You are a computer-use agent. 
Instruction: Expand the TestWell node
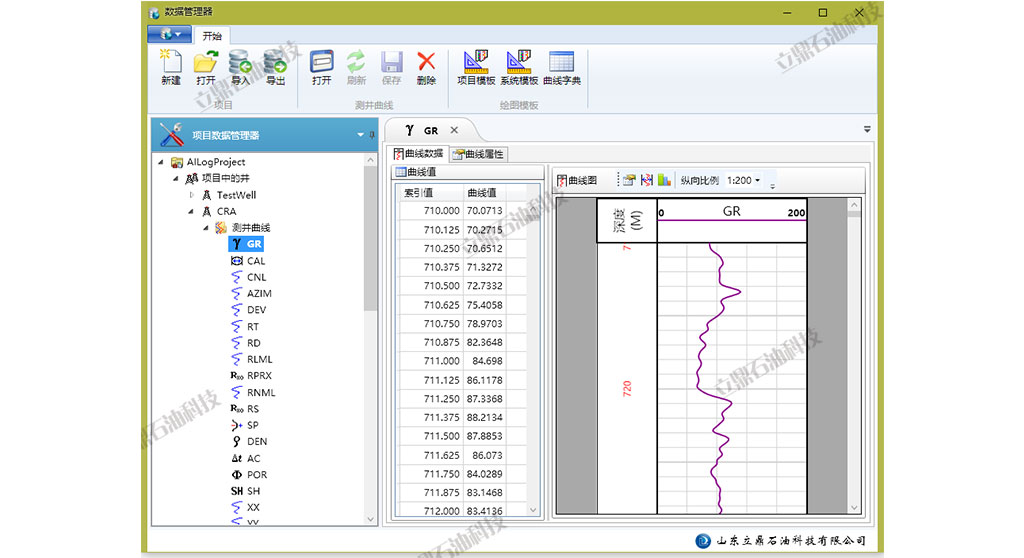point(191,195)
